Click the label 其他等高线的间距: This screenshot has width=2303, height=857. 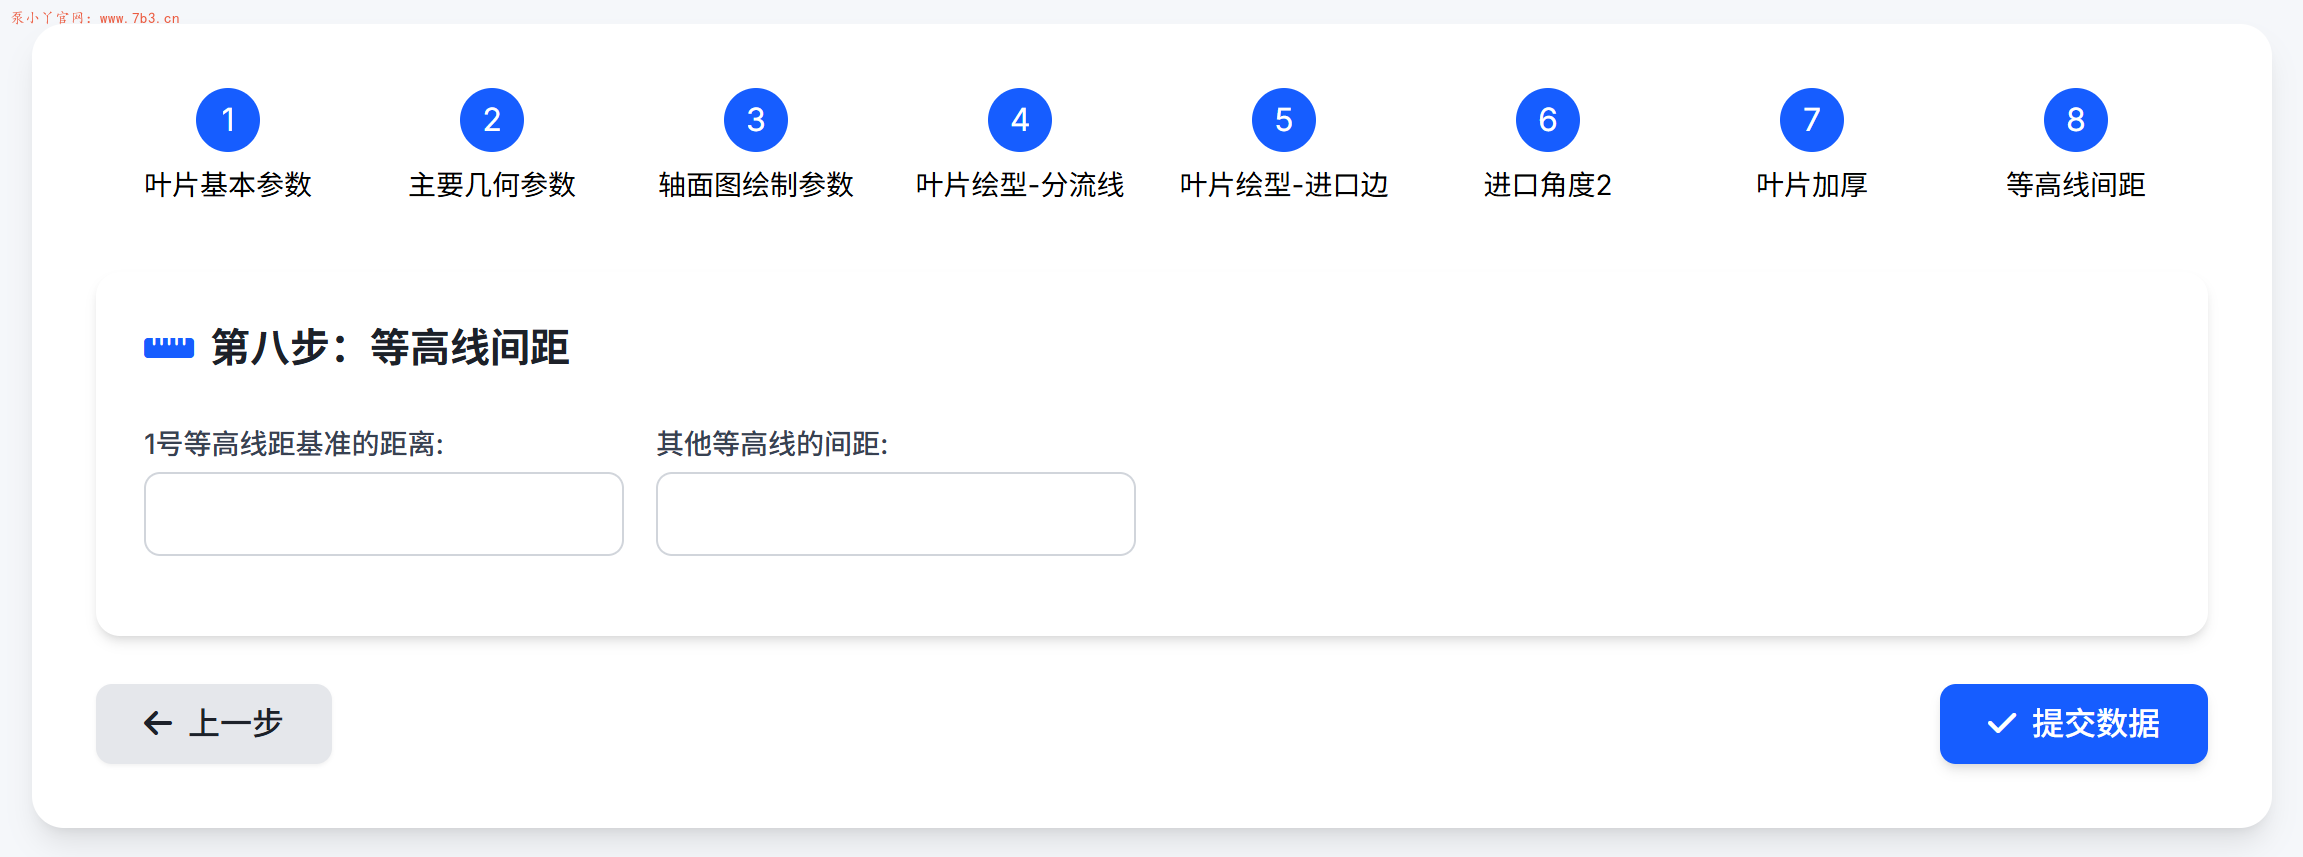[772, 444]
